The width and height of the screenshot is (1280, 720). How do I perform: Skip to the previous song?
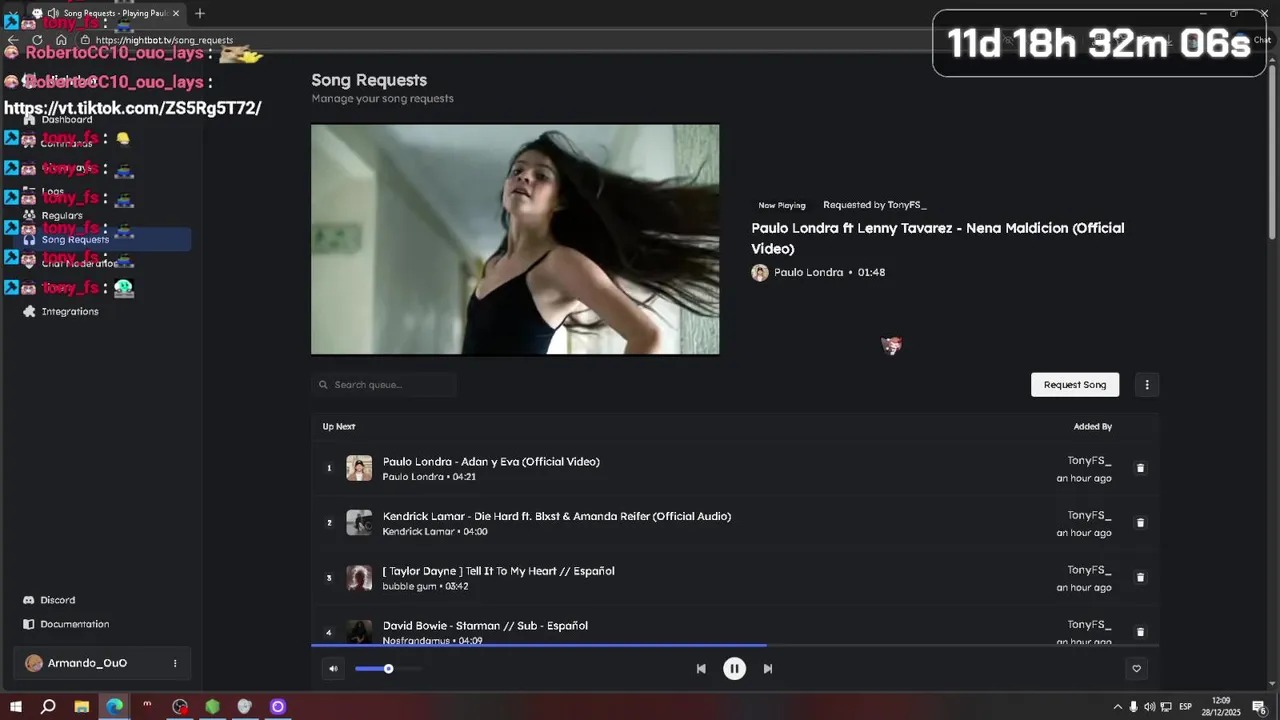pyautogui.click(x=701, y=669)
